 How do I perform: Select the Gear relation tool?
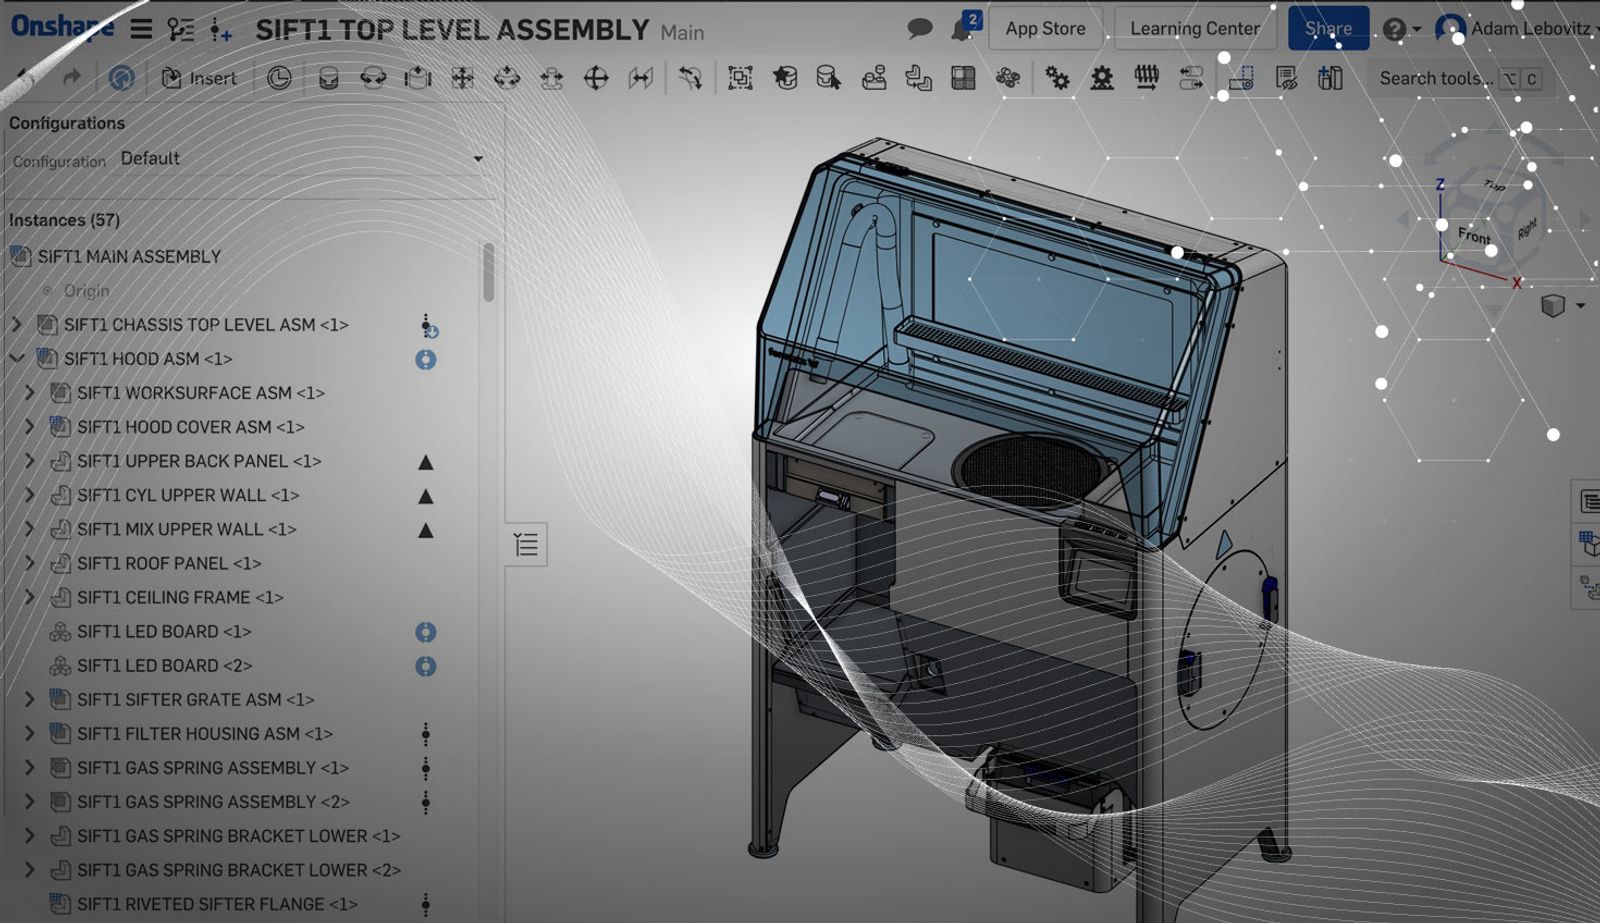point(1057,78)
